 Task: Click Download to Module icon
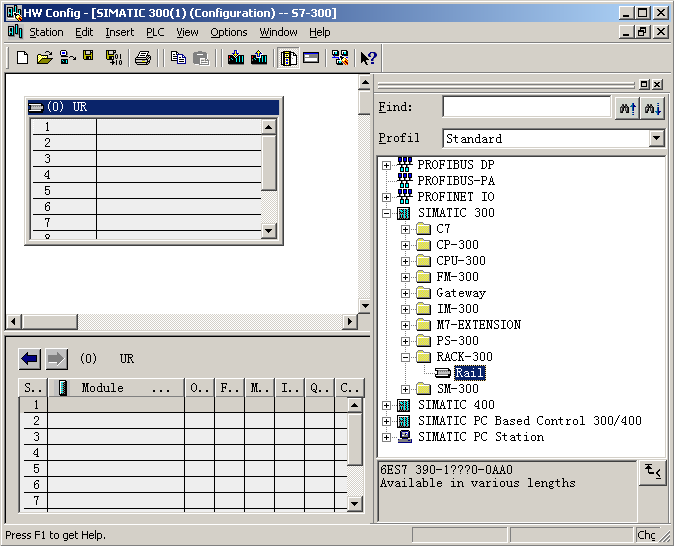(236, 58)
